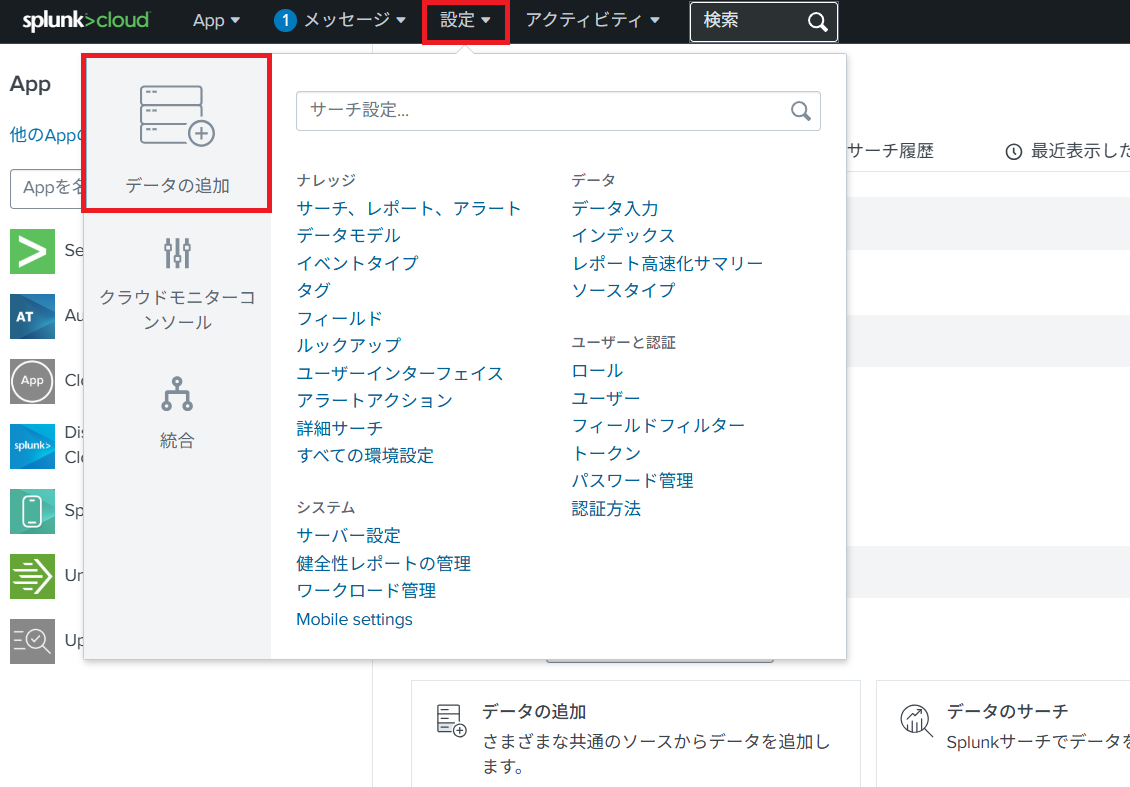This screenshot has height=787, width=1130.
Task: Click the teal mobile phone app icon
Action: pyautogui.click(x=32, y=511)
